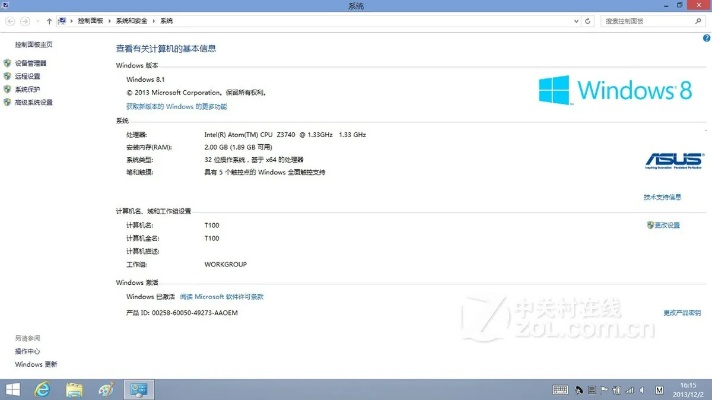Click 系统保护 (System protection) shield link
The width and height of the screenshot is (712, 400).
click(27, 89)
